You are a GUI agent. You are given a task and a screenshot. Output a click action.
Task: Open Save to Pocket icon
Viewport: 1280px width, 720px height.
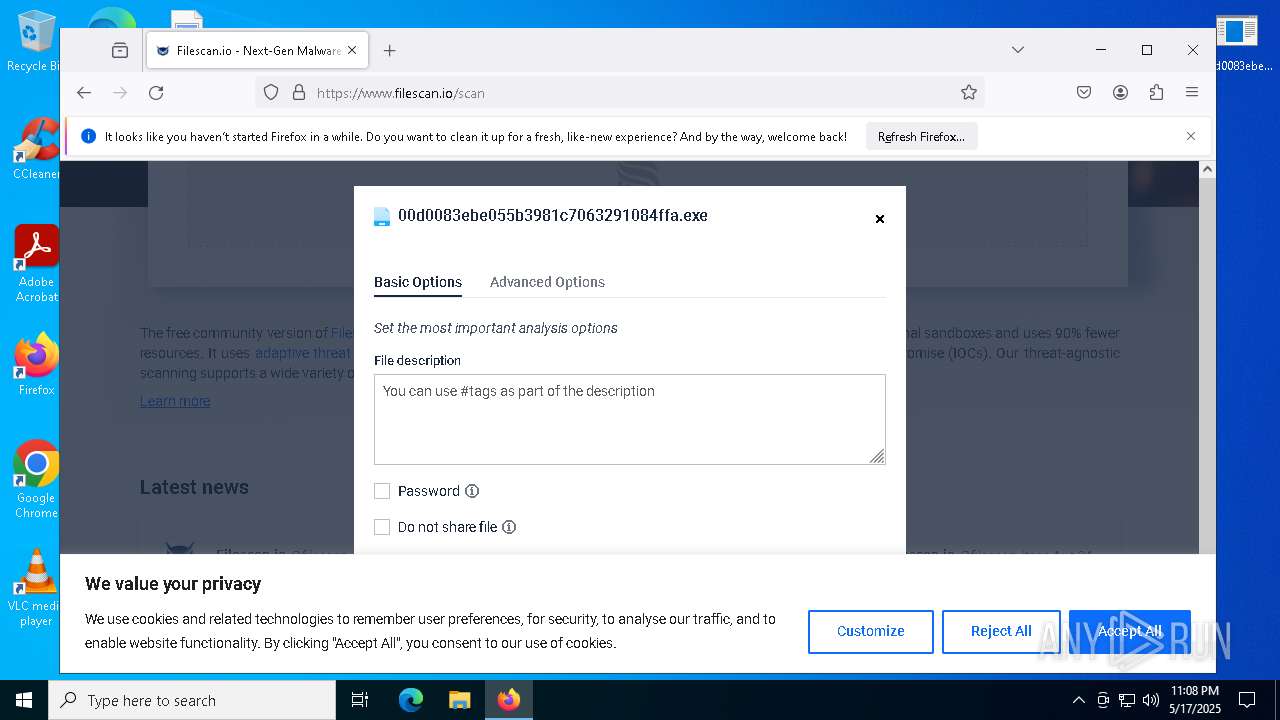1084,93
